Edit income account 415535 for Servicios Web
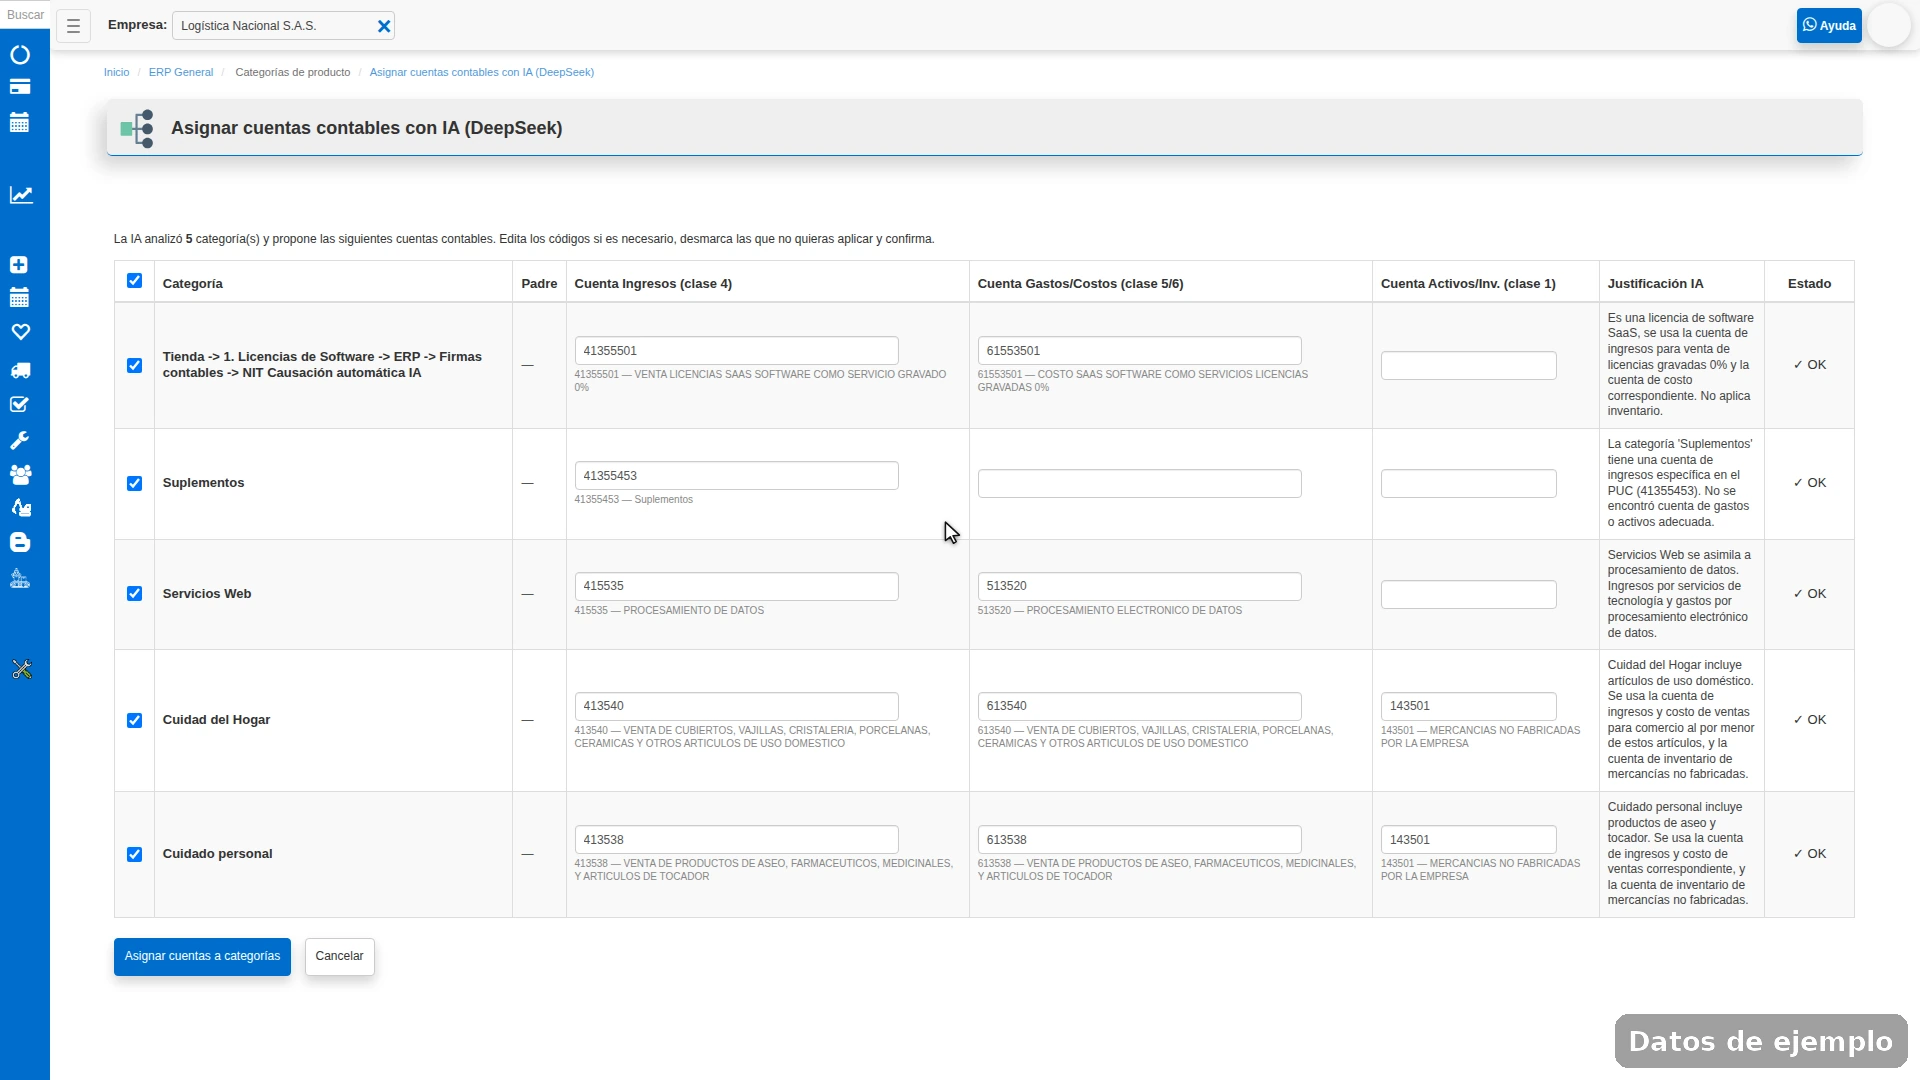 736,587
